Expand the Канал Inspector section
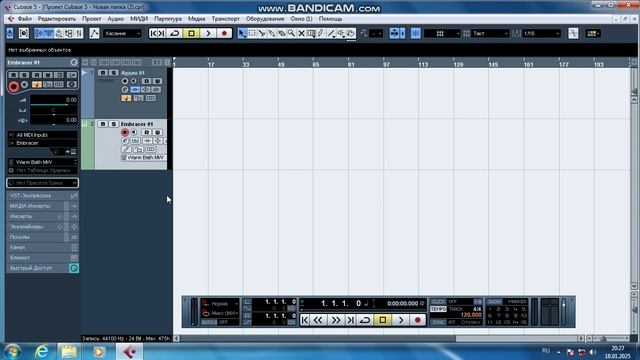The image size is (640, 360). pyautogui.click(x=42, y=247)
